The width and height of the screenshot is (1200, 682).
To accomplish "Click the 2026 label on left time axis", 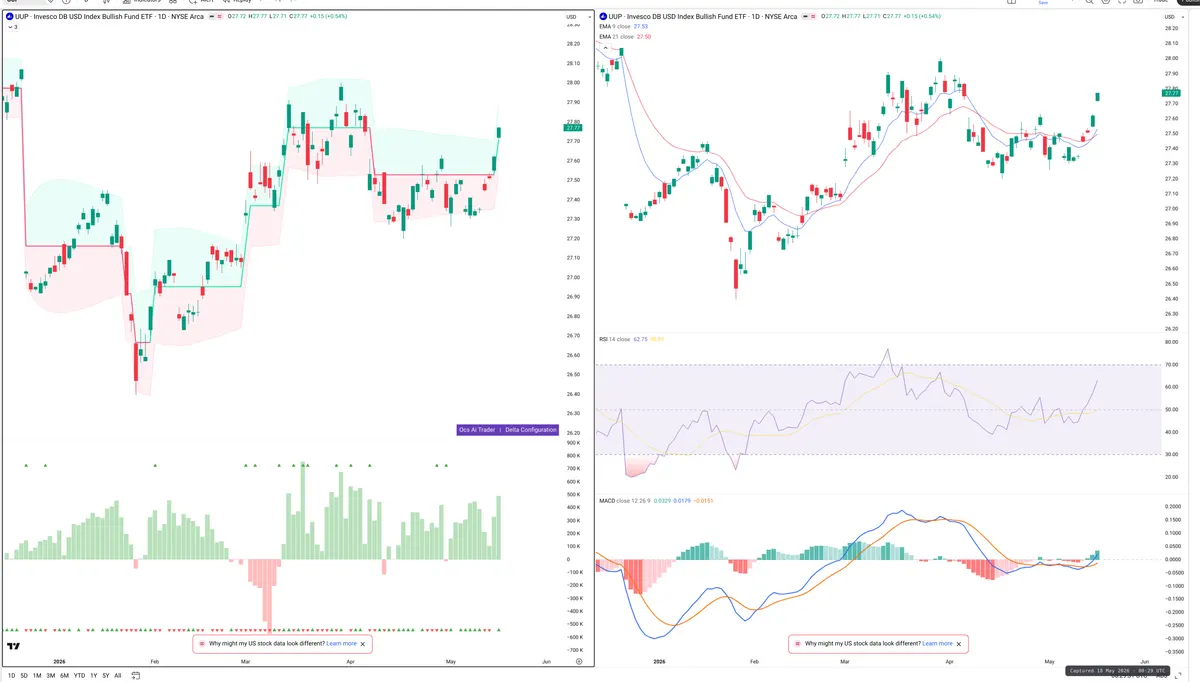I will click(x=59, y=661).
